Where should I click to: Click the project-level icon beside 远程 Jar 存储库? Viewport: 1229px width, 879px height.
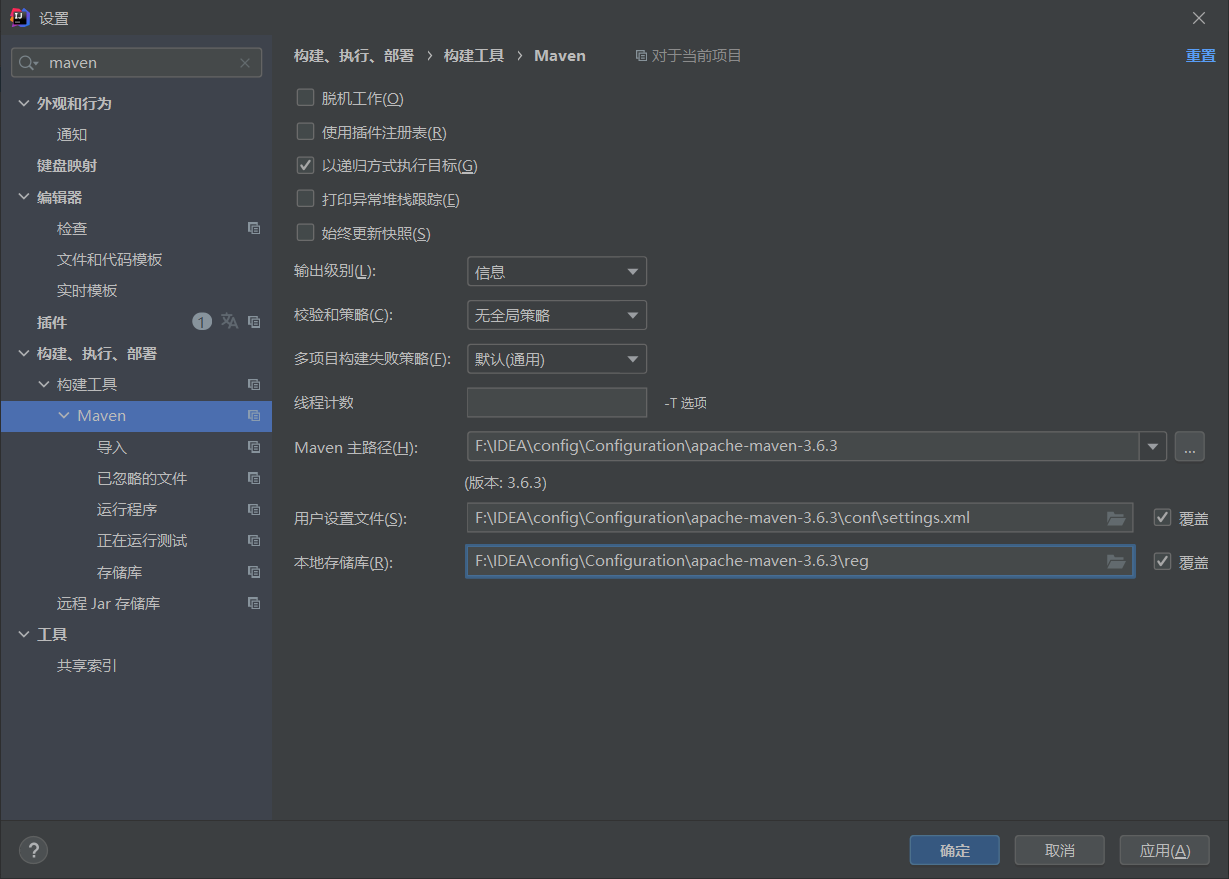[254, 603]
